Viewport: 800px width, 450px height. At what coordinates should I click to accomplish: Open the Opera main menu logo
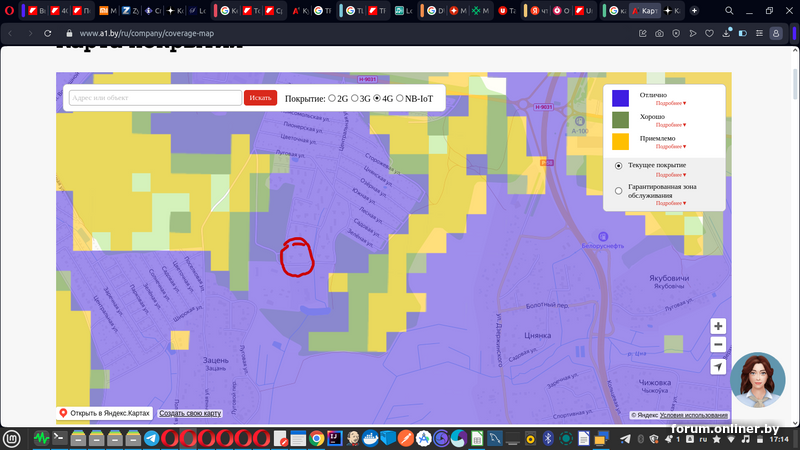tap(9, 11)
